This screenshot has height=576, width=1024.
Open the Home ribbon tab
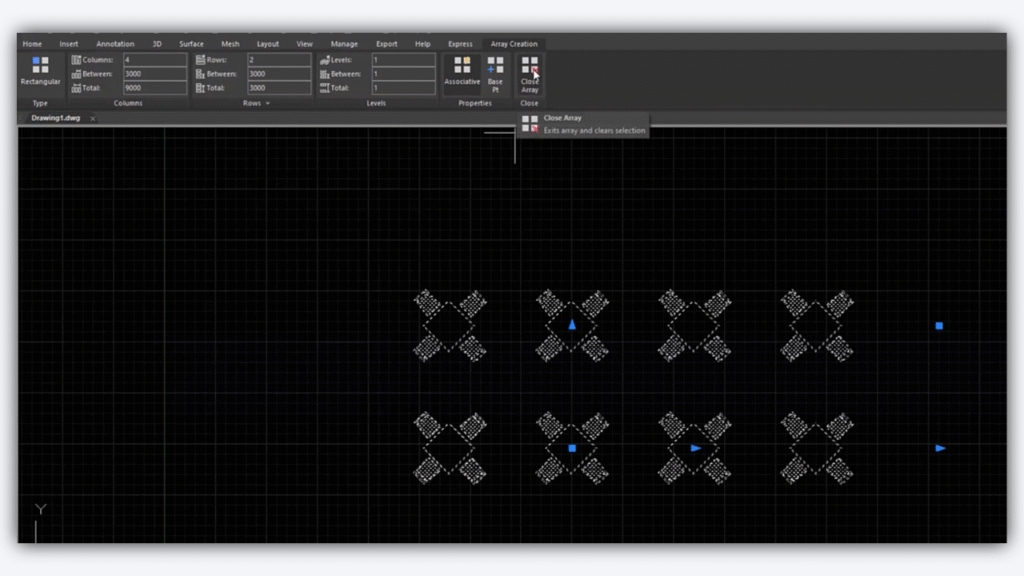32,43
